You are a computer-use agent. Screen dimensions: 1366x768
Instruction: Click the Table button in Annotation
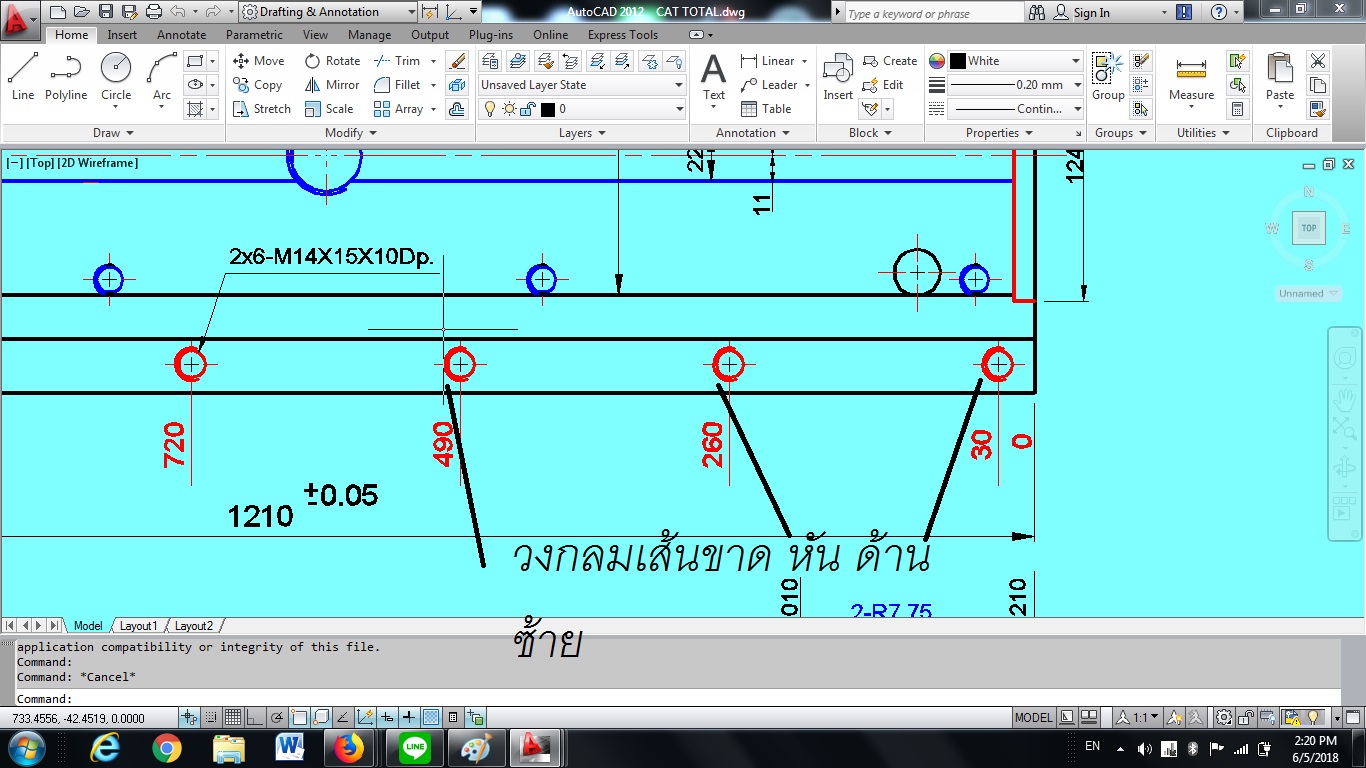pyautogui.click(x=766, y=109)
